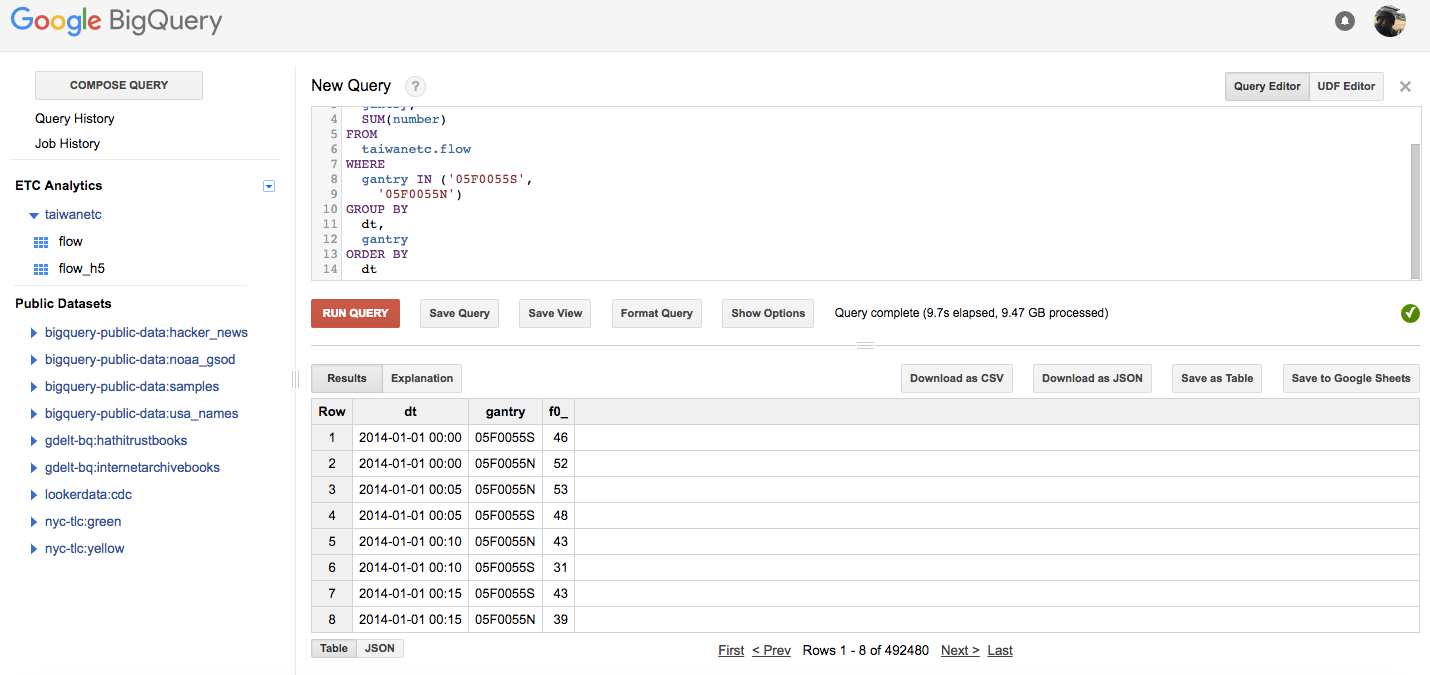Select the Results tab
This screenshot has height=675, width=1430.
(347, 378)
